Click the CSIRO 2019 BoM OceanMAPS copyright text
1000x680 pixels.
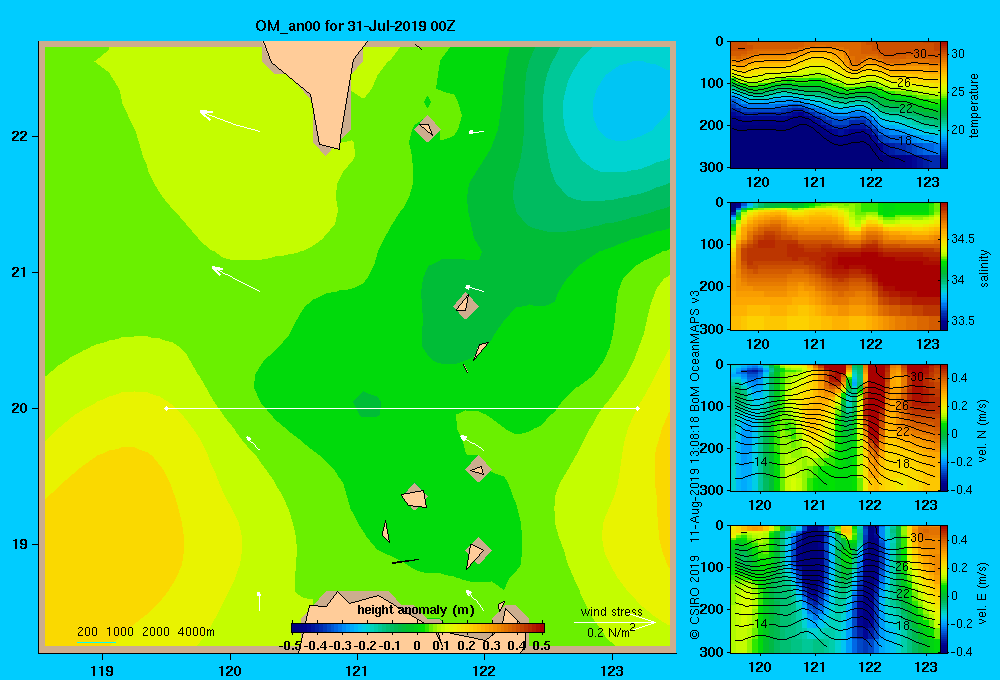[695, 464]
